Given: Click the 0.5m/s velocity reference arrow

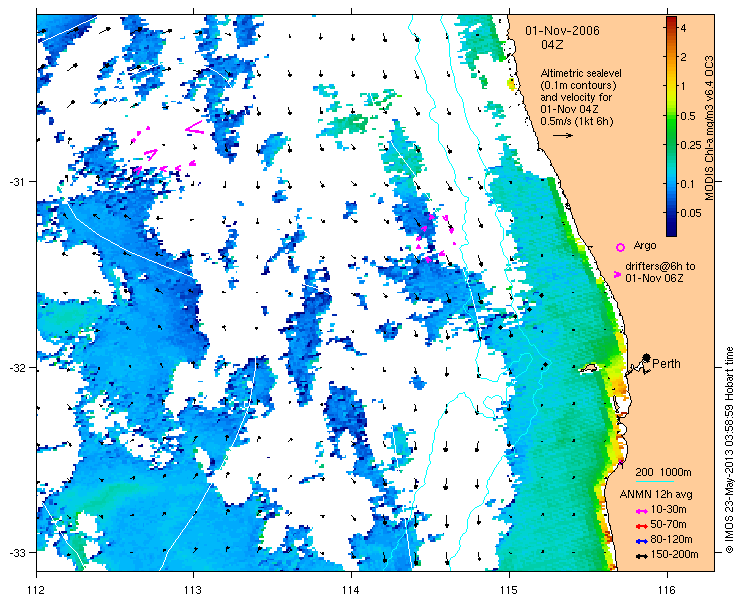Looking at the screenshot, I should 563,135.
